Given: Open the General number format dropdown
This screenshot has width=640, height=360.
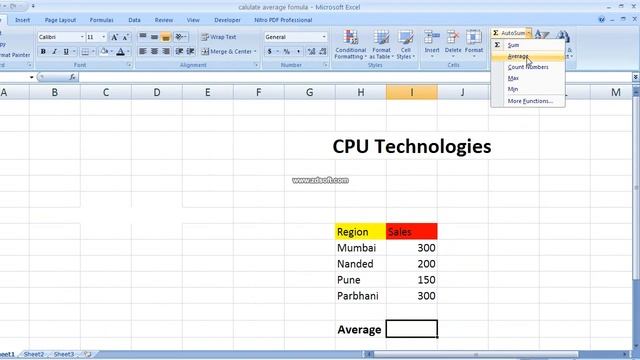Looking at the screenshot, I should click(x=324, y=37).
